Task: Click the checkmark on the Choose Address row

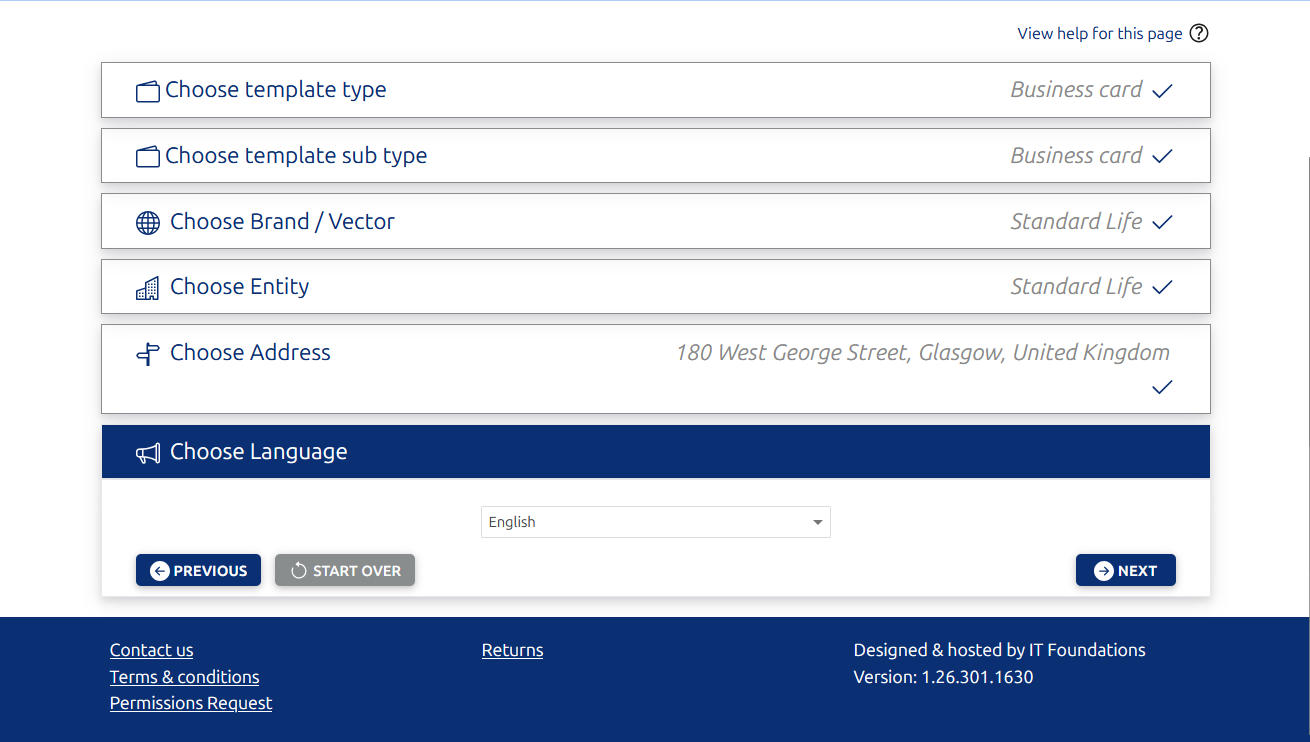Action: [1161, 387]
